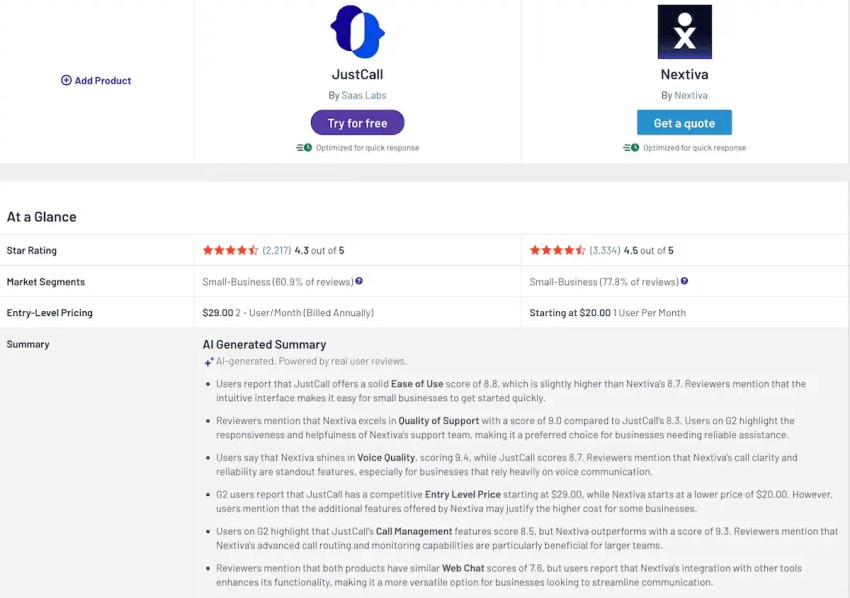Click JustCall star rating stars
Image resolution: width=850 pixels, height=598 pixels.
pyautogui.click(x=230, y=250)
